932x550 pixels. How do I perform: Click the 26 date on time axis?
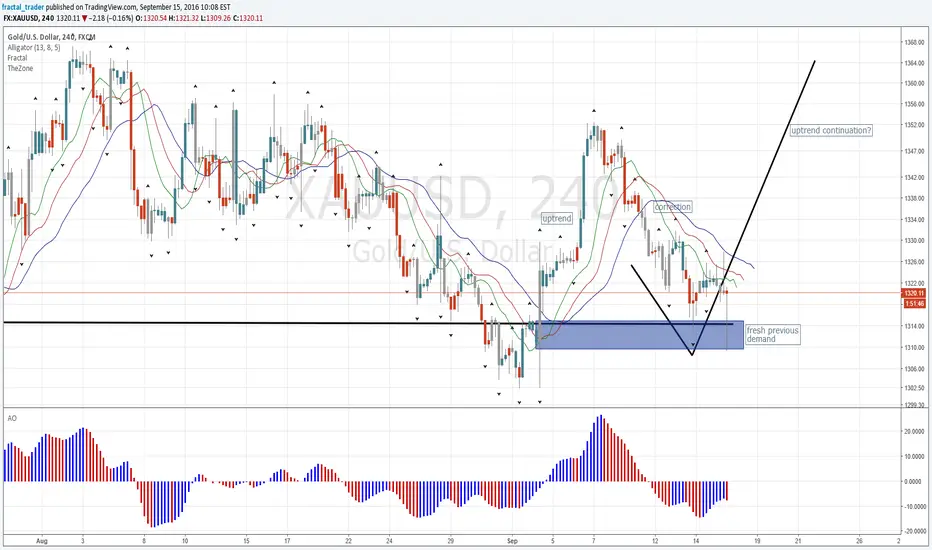(x=859, y=541)
